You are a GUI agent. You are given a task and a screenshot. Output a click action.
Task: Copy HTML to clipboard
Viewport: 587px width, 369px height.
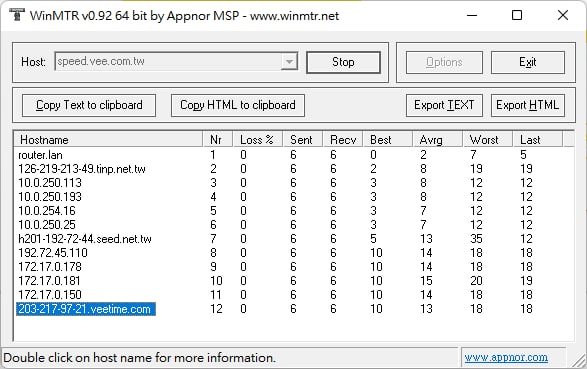tap(238, 105)
